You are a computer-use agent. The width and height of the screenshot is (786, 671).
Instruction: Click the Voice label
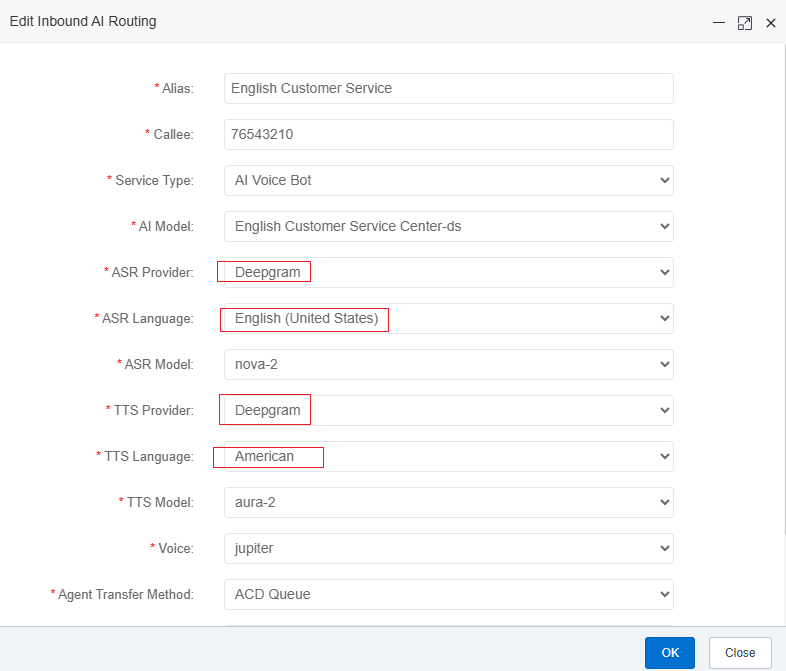tap(176, 549)
